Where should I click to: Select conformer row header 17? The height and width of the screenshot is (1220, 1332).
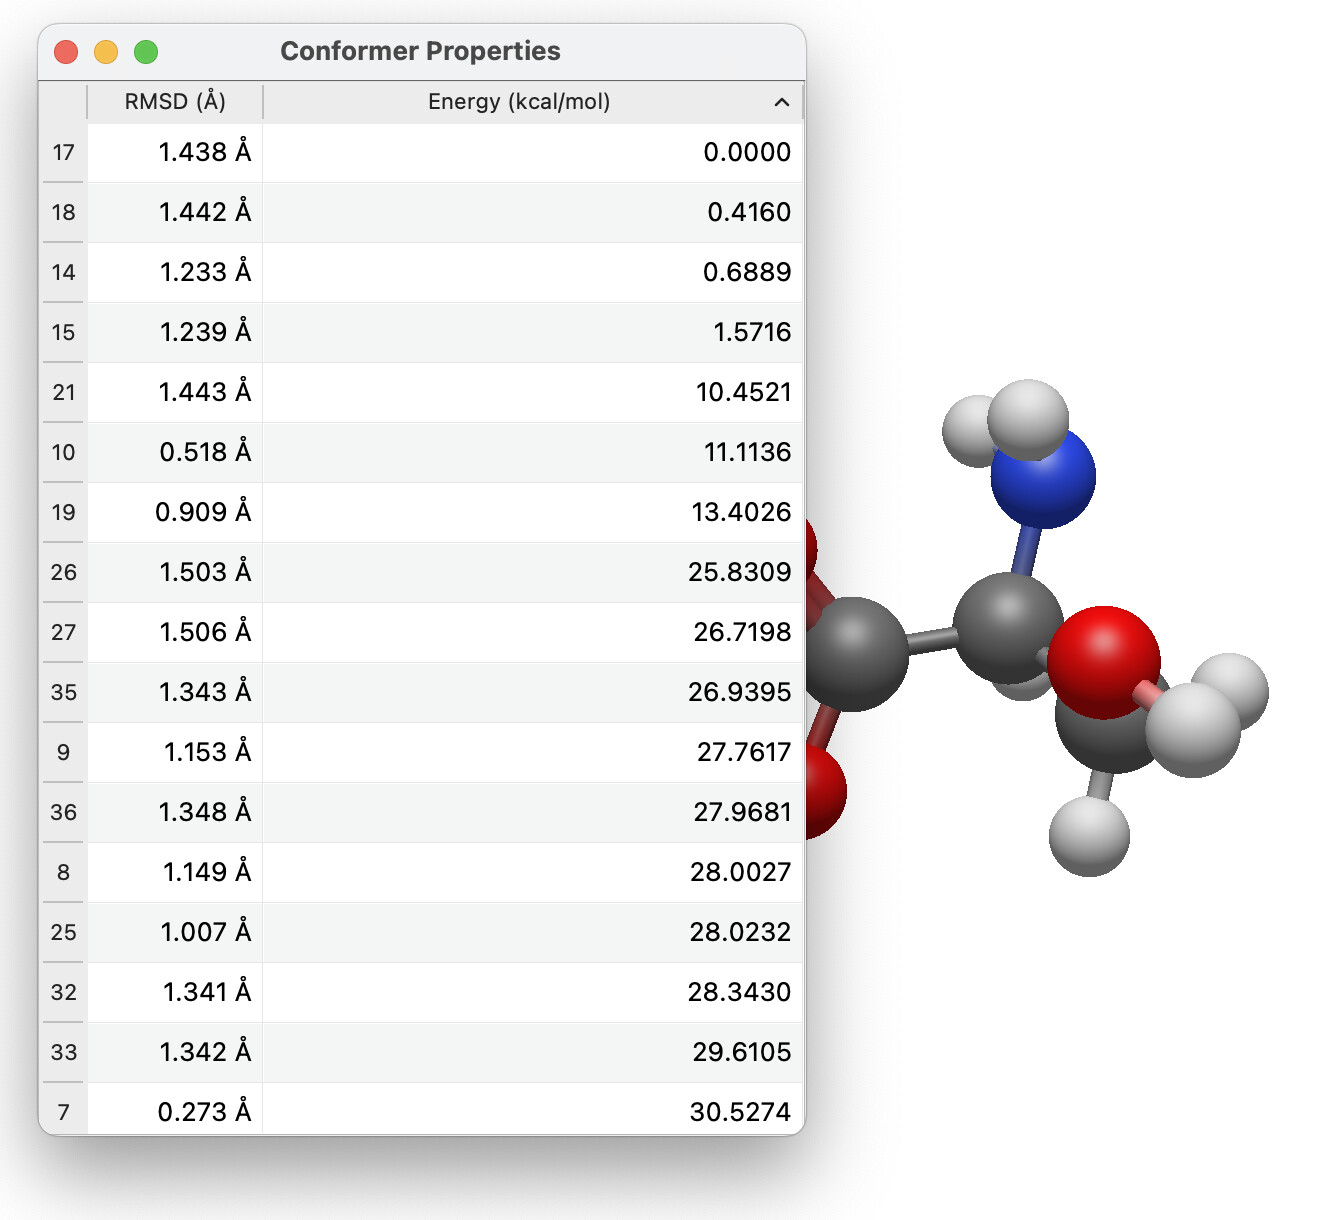pos(63,152)
